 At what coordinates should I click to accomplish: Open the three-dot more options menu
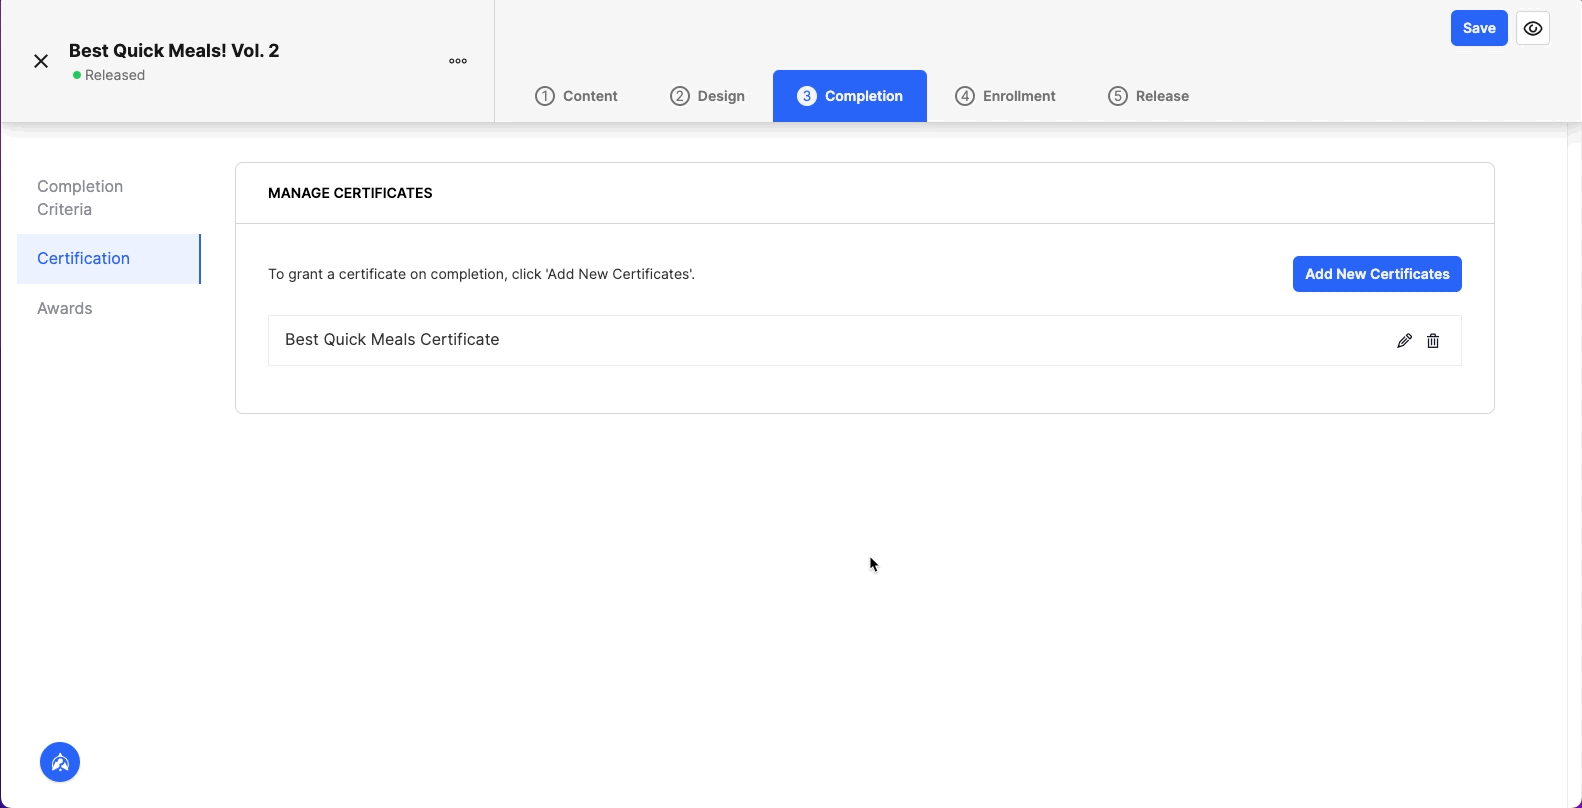458,61
